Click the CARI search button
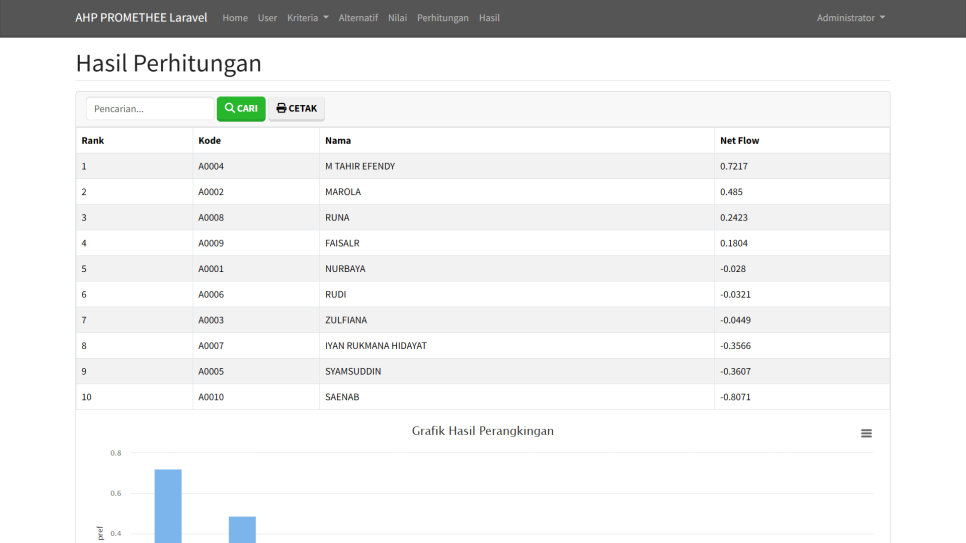Screen dimensions: 966x543 click(241, 108)
